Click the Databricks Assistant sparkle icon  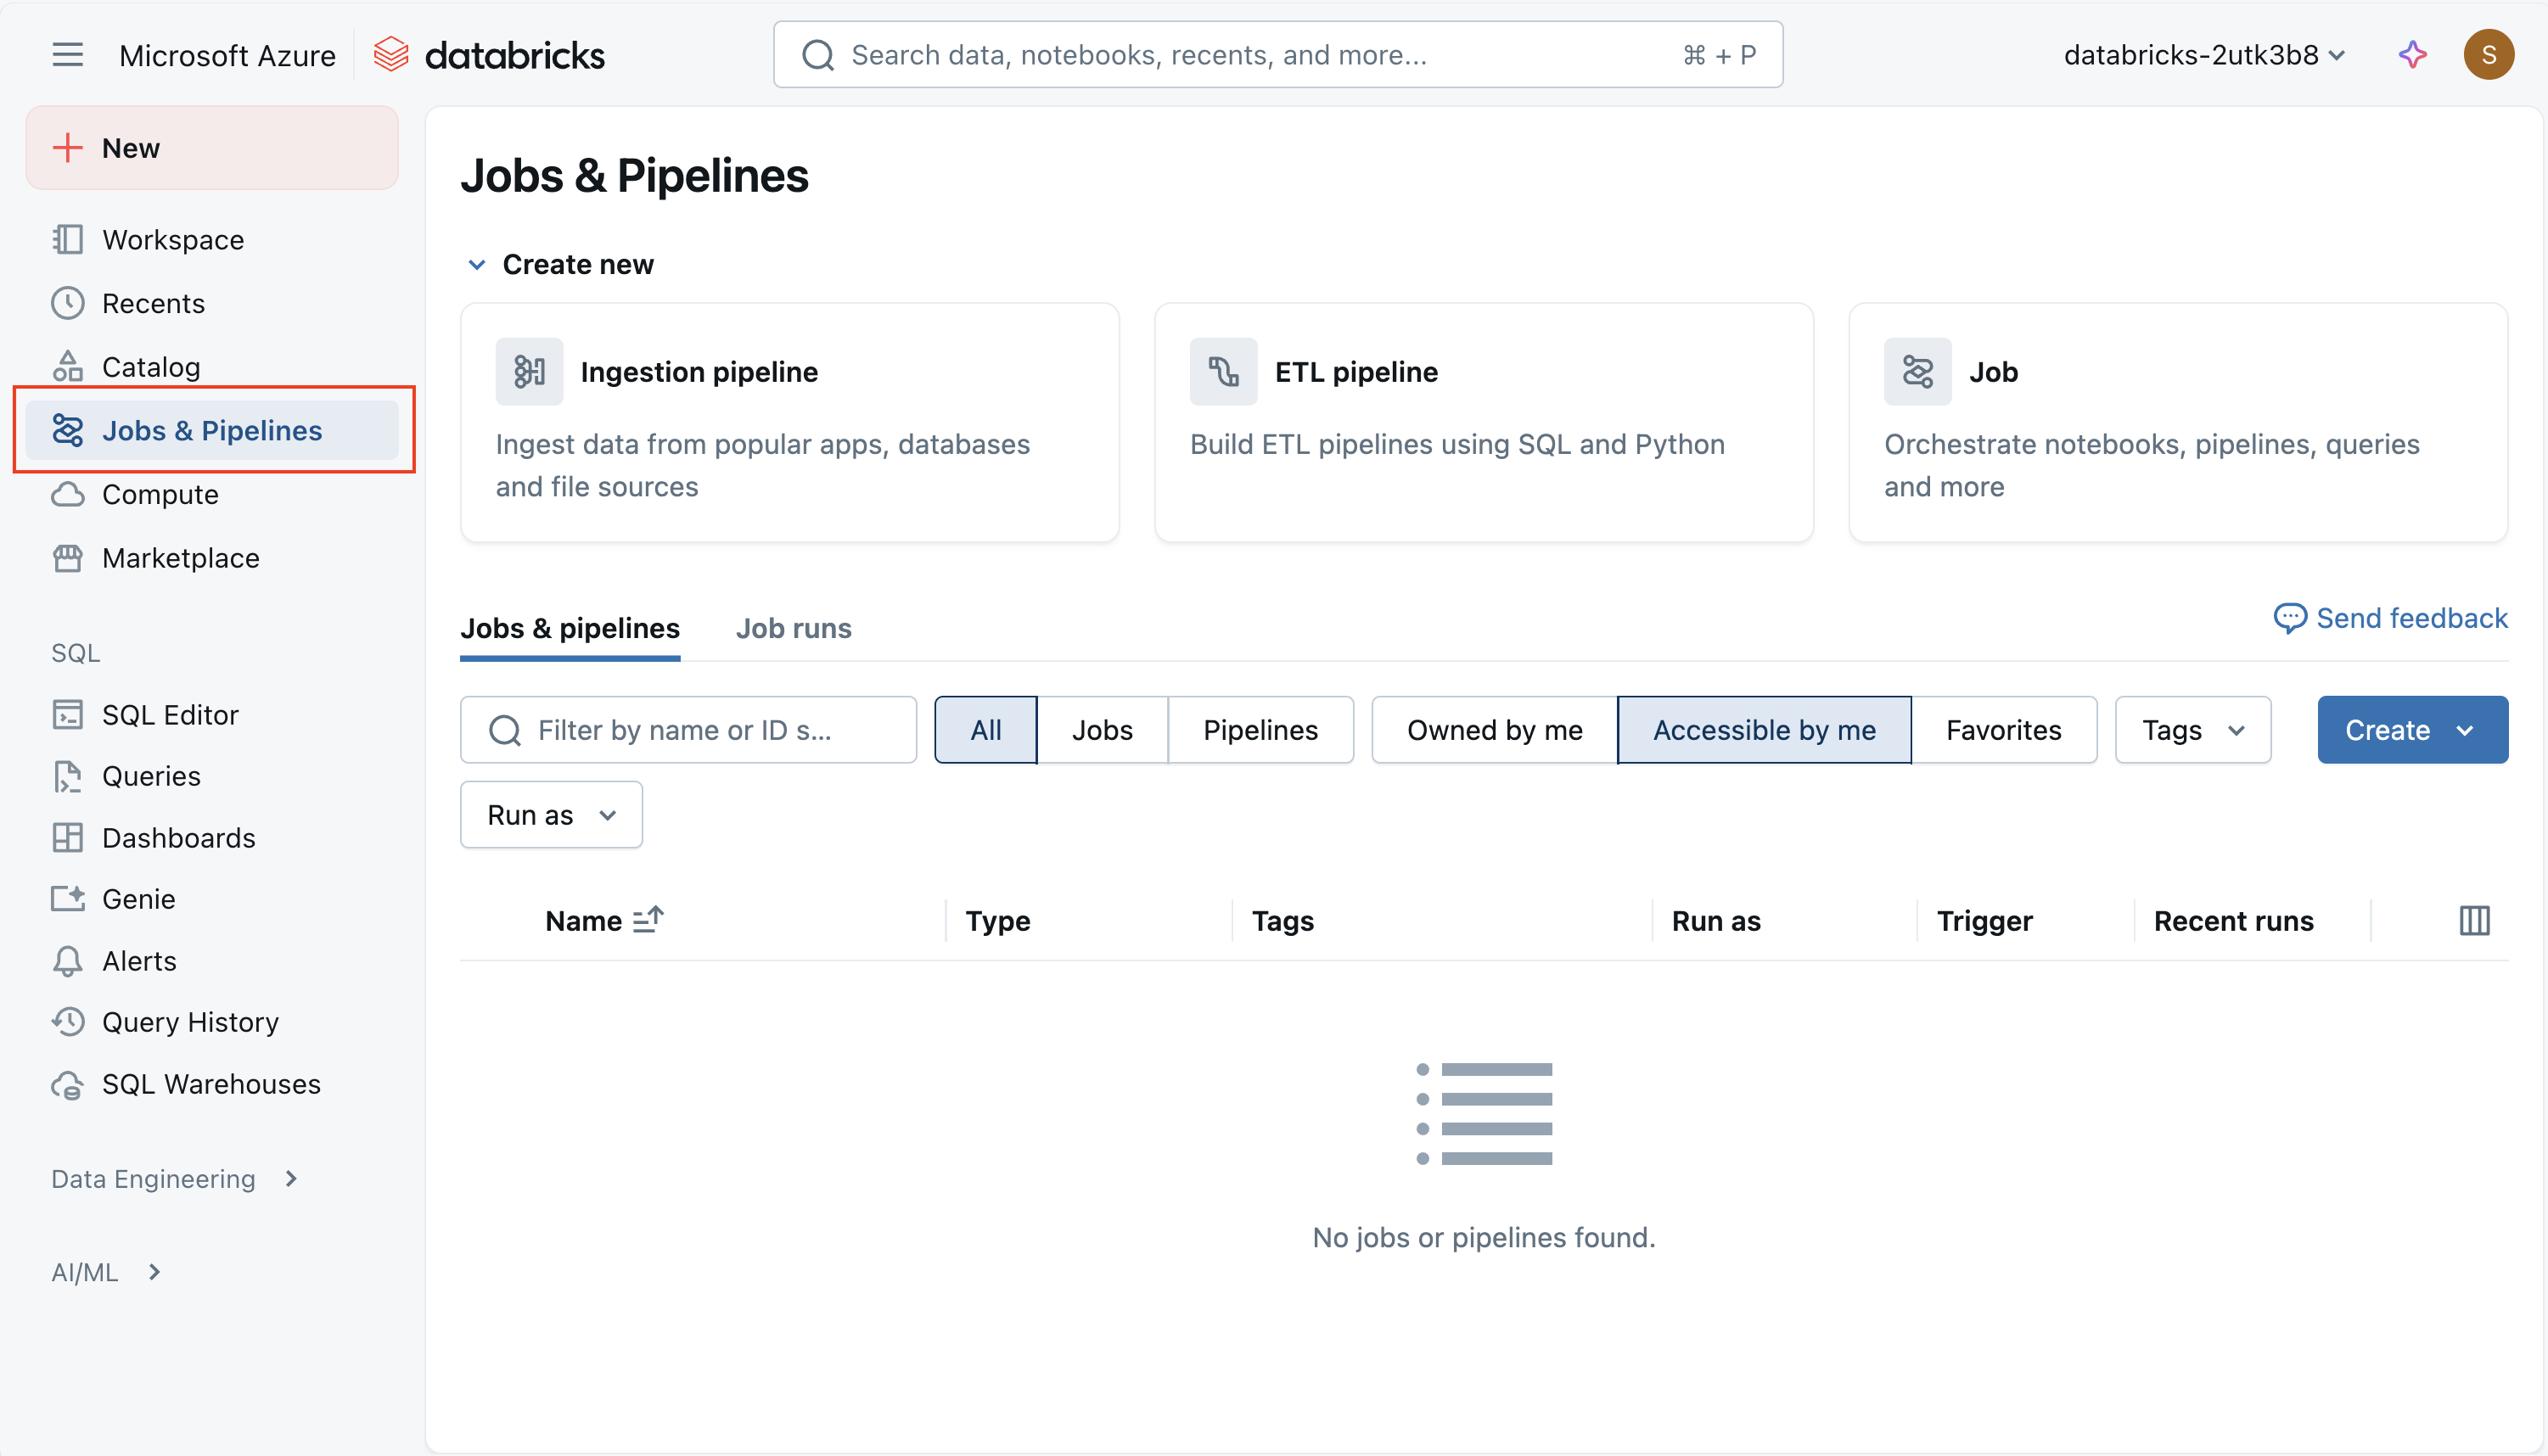click(x=2412, y=55)
